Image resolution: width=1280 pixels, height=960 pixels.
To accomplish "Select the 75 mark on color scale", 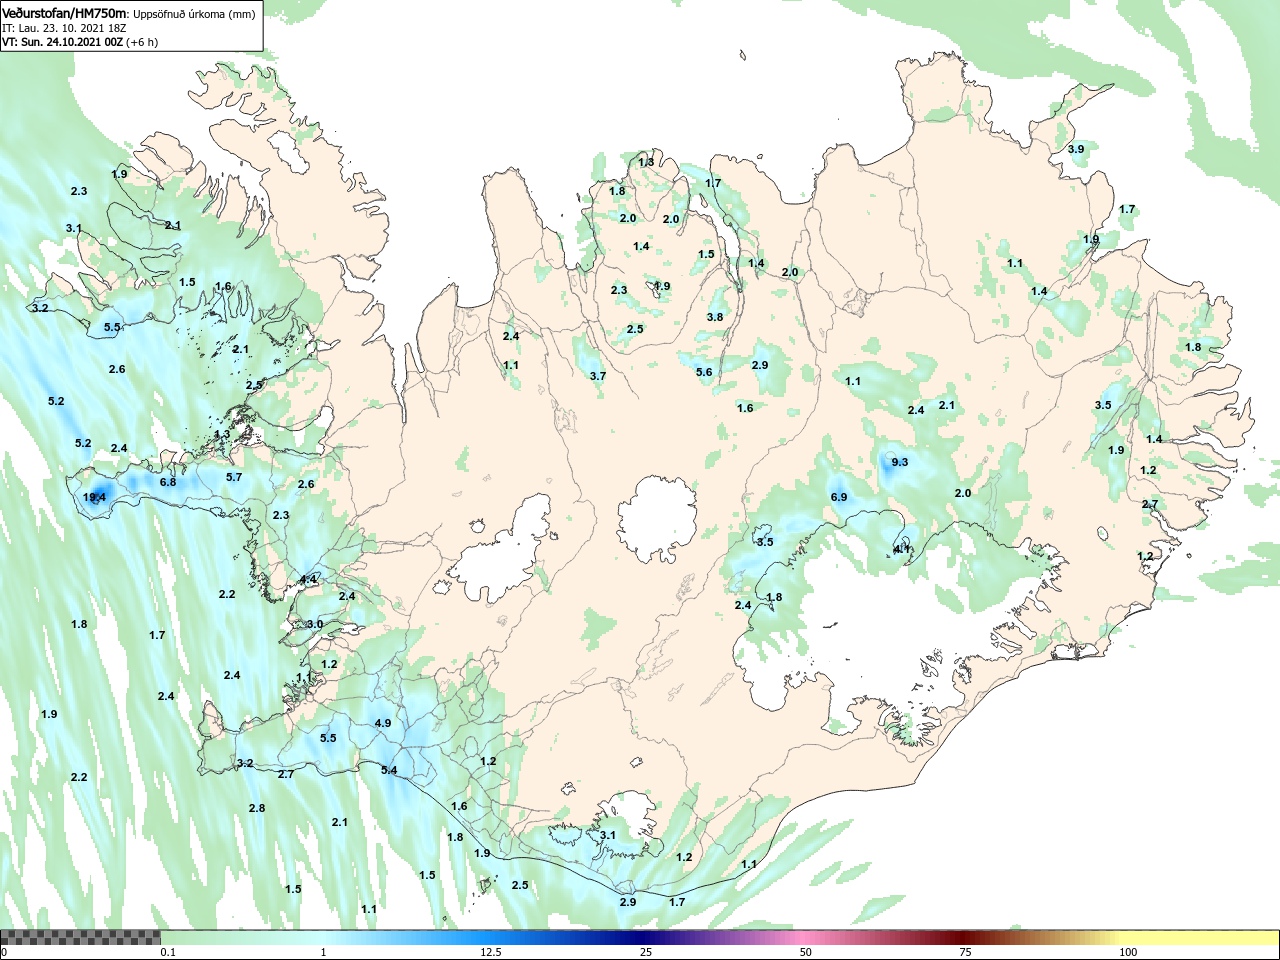I will tap(965, 952).
